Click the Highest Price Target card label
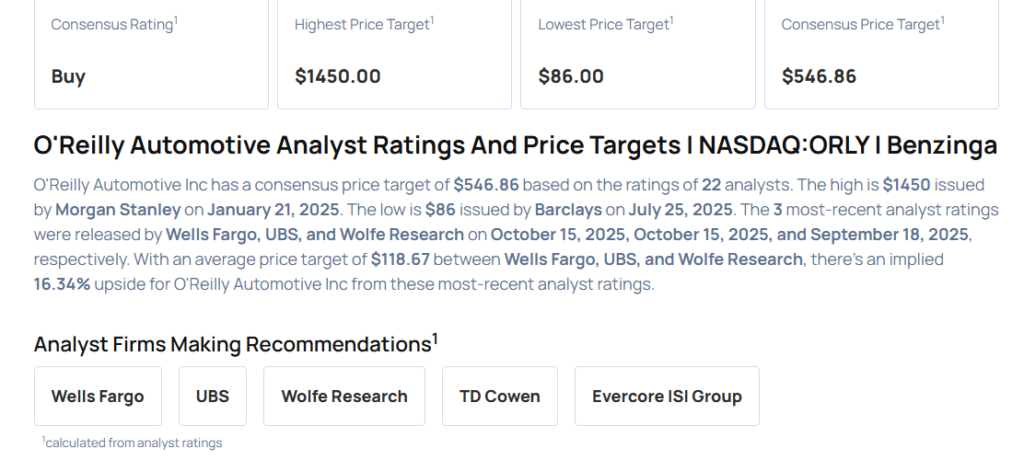The image size is (1024, 460). point(363,23)
